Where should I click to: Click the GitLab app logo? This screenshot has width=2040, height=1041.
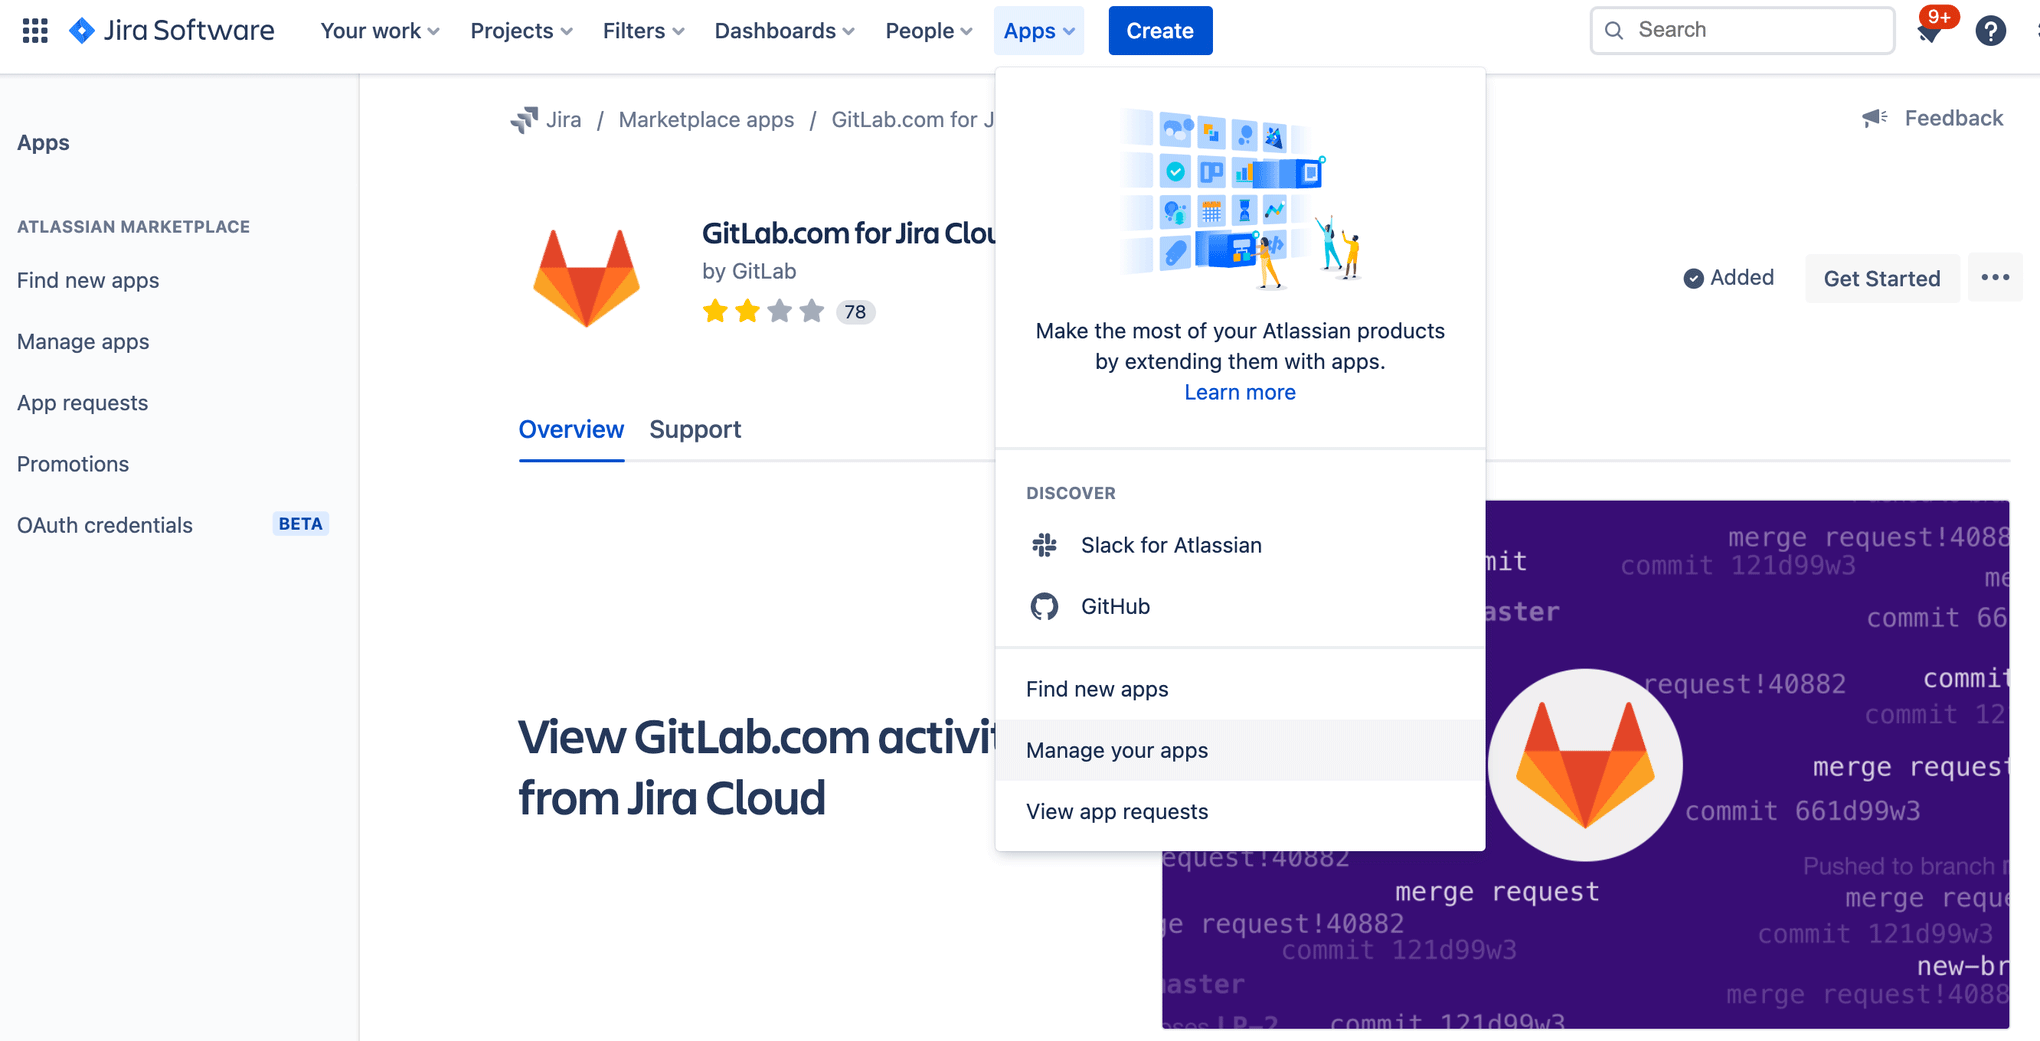pyautogui.click(x=586, y=276)
